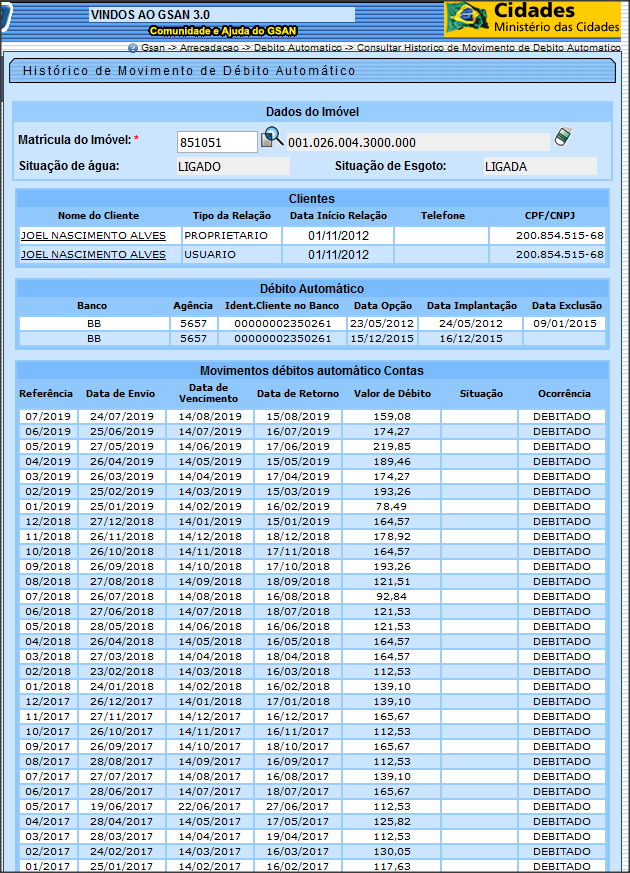This screenshot has width=630, height=873.
Task: Click the Data Implantação value 16/12/2015
Action: (471, 339)
